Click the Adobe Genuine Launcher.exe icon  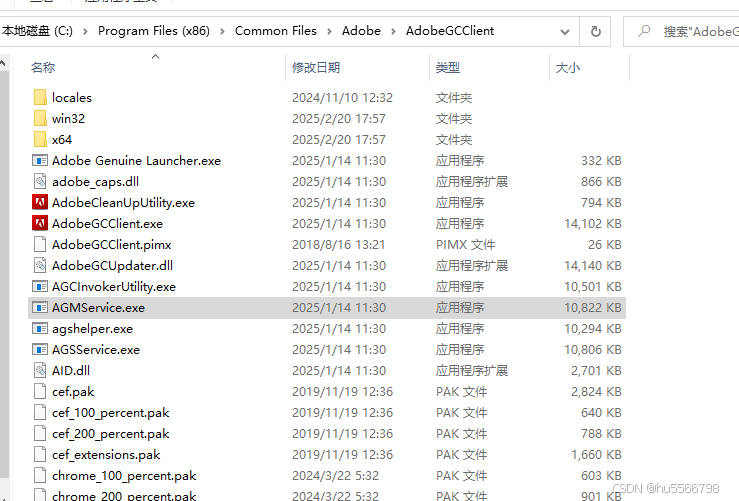tap(40, 161)
